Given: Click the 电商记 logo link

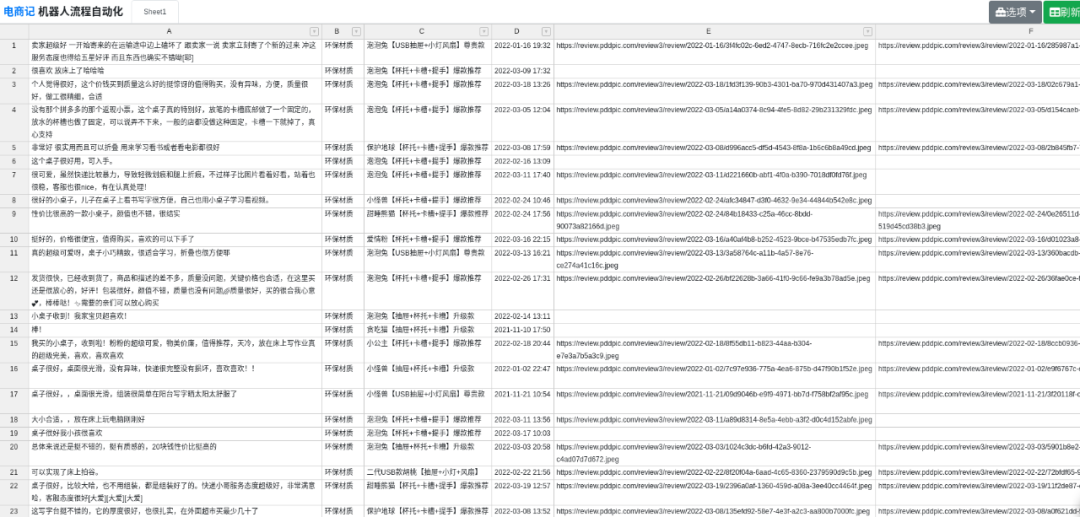Looking at the screenshot, I should click(x=17, y=12).
